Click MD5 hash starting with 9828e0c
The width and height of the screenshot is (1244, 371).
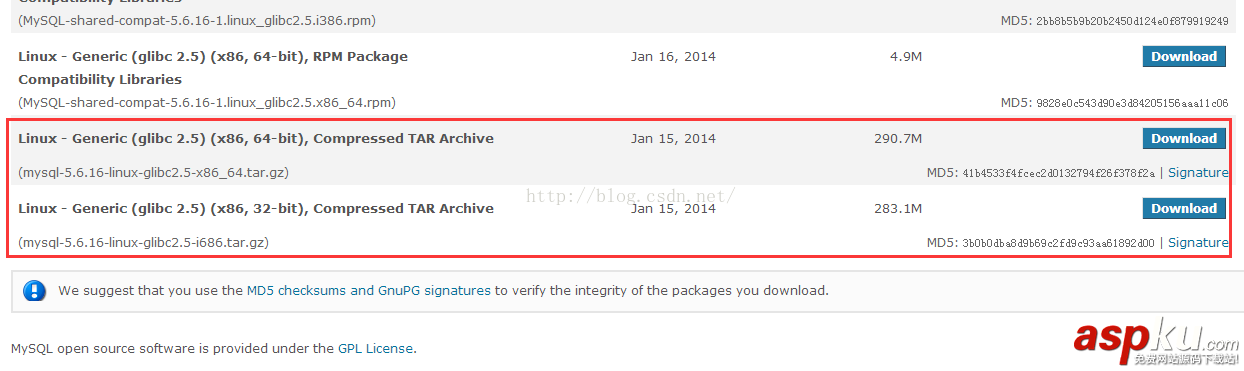click(x=1132, y=104)
